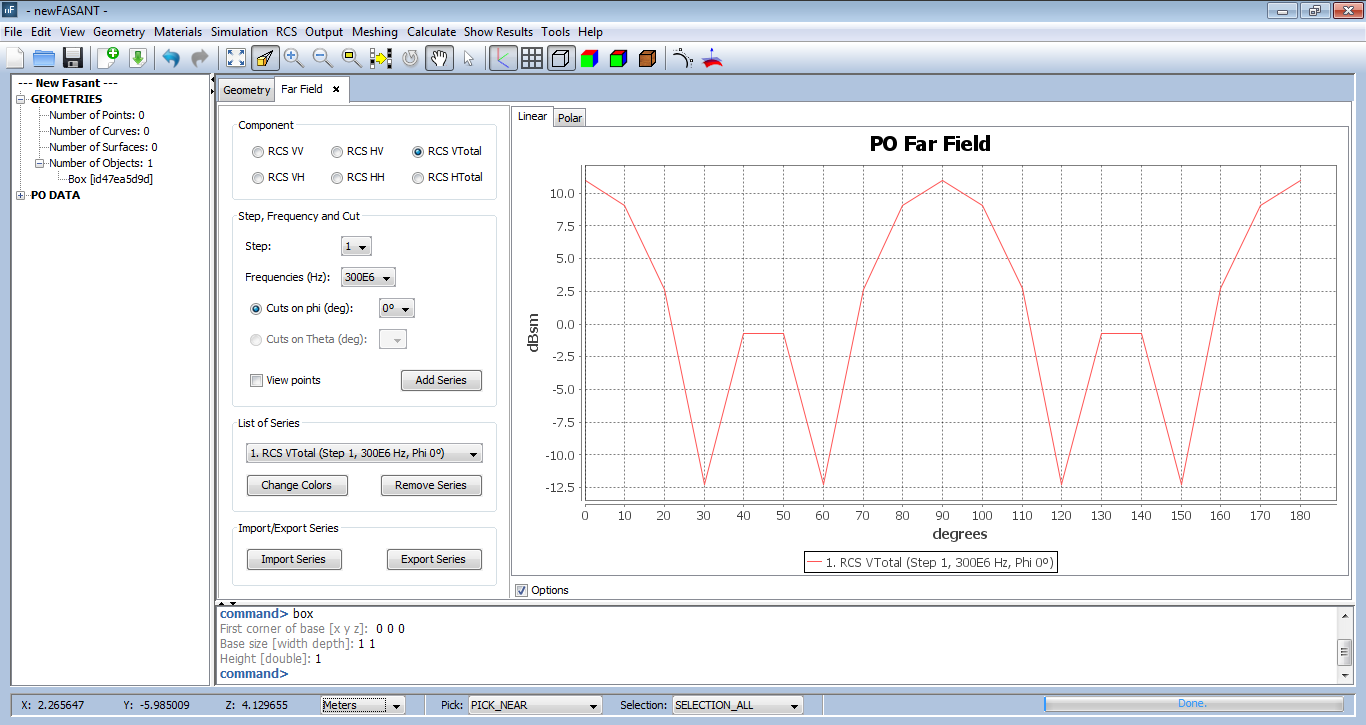Click the Undo arrow icon

pos(171,58)
